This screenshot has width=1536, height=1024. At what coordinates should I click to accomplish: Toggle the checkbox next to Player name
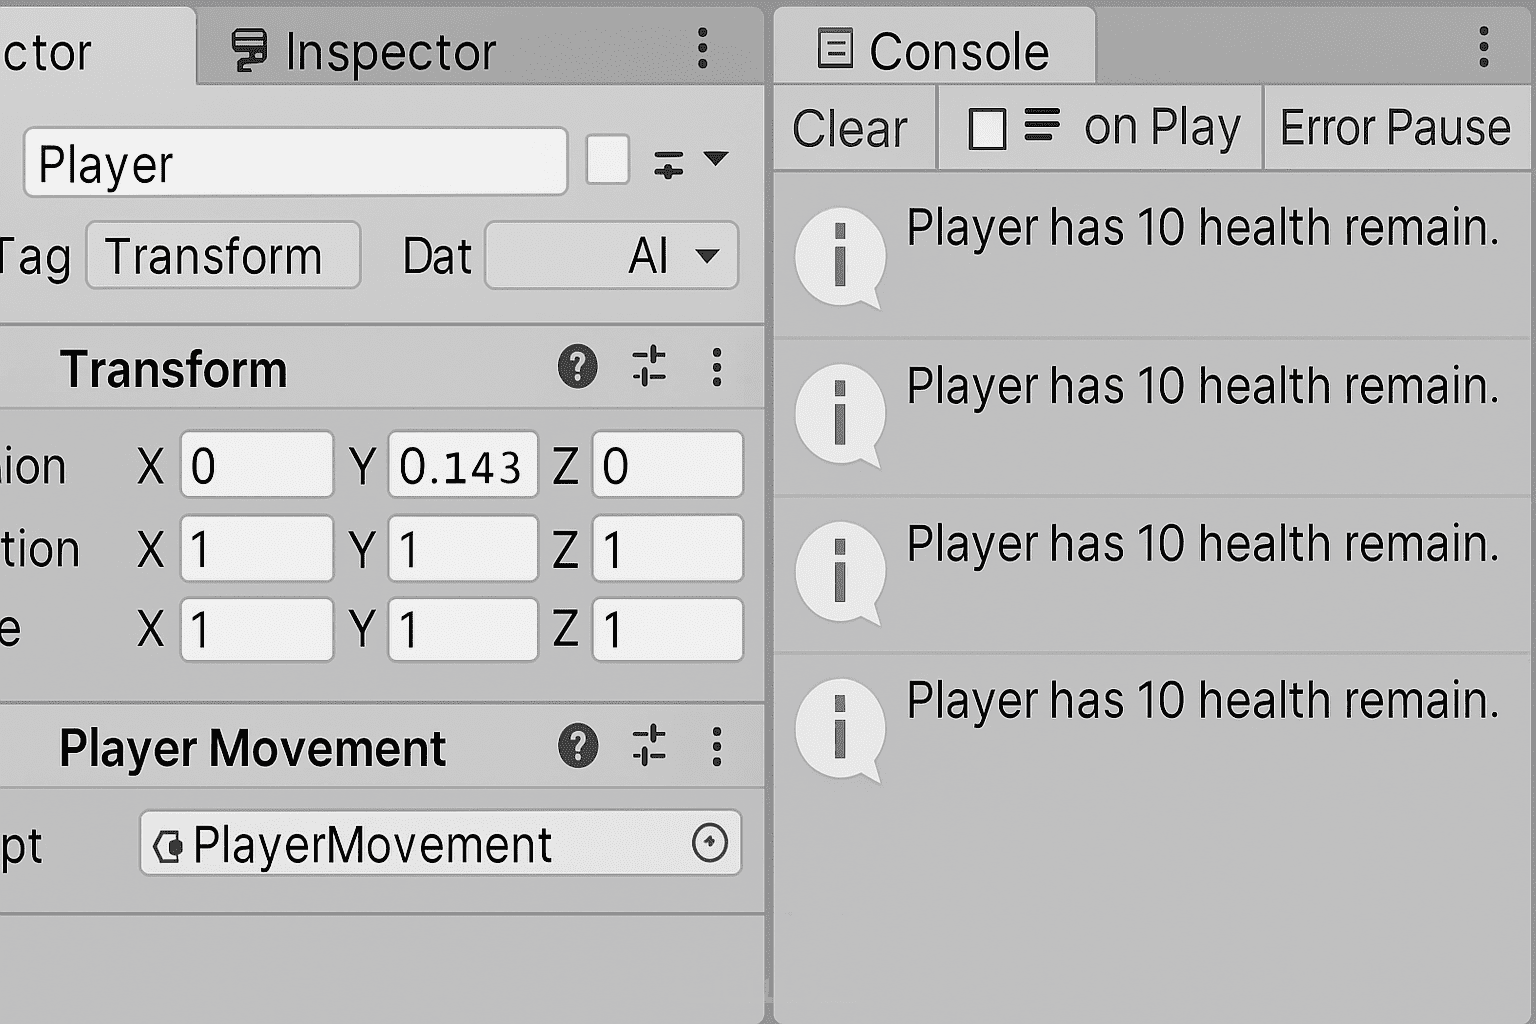click(x=607, y=160)
